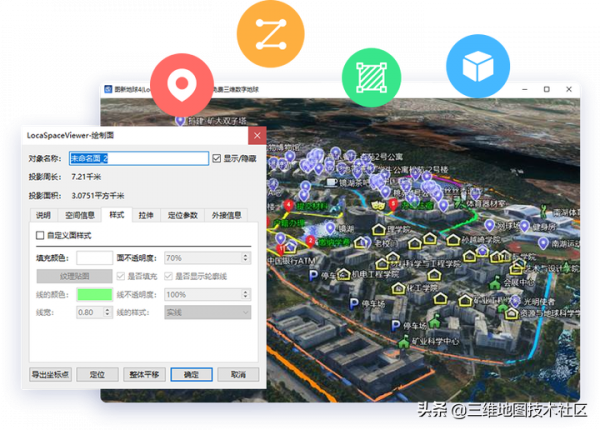Click the orange polyline path feature icon
Screen dimensions: 600x430
271,34
